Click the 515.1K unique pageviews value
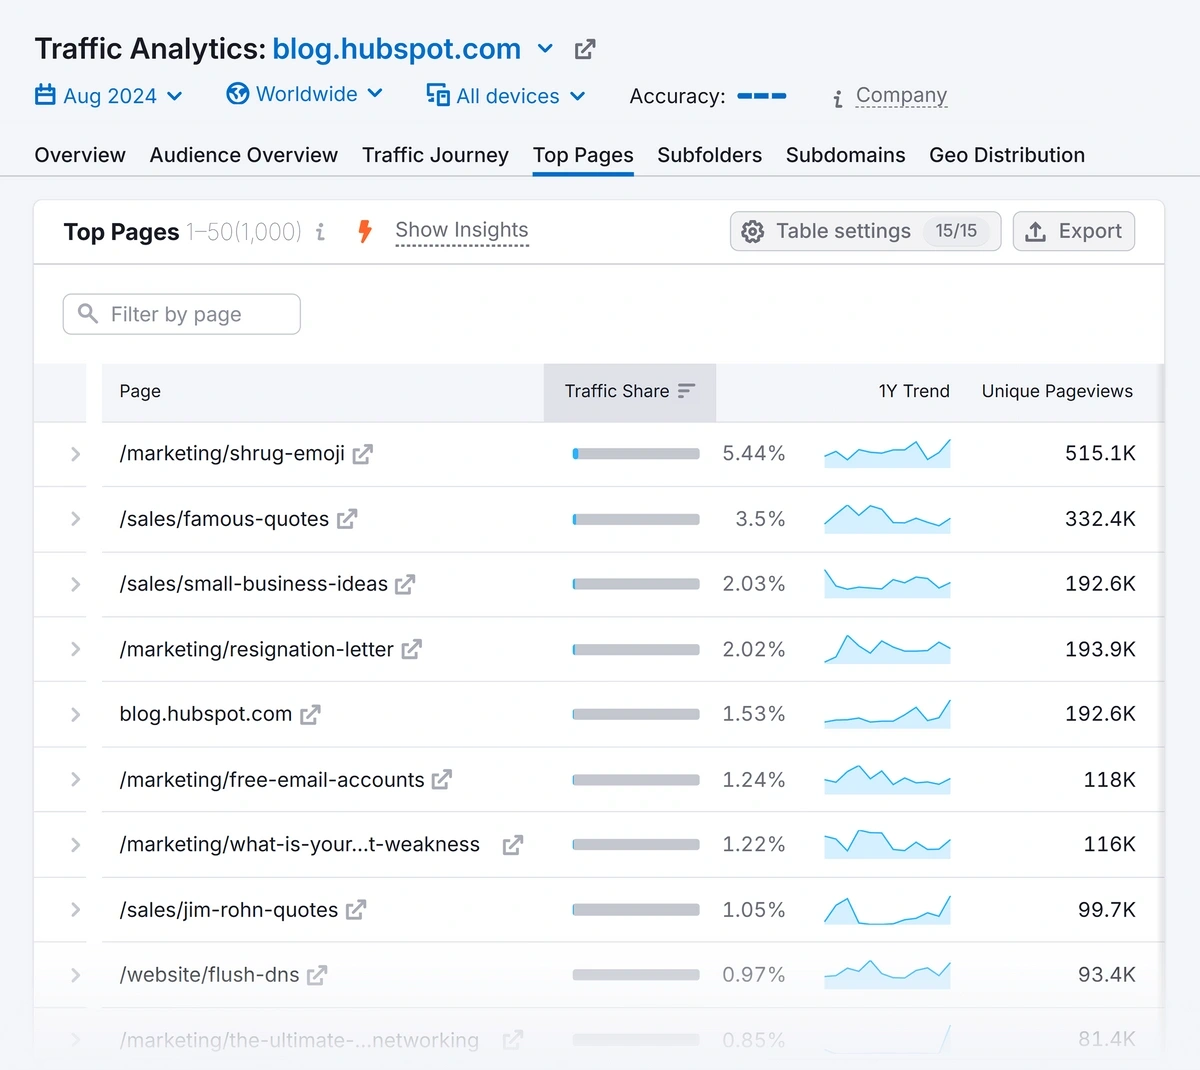The height and width of the screenshot is (1070, 1200). [x=1100, y=454]
